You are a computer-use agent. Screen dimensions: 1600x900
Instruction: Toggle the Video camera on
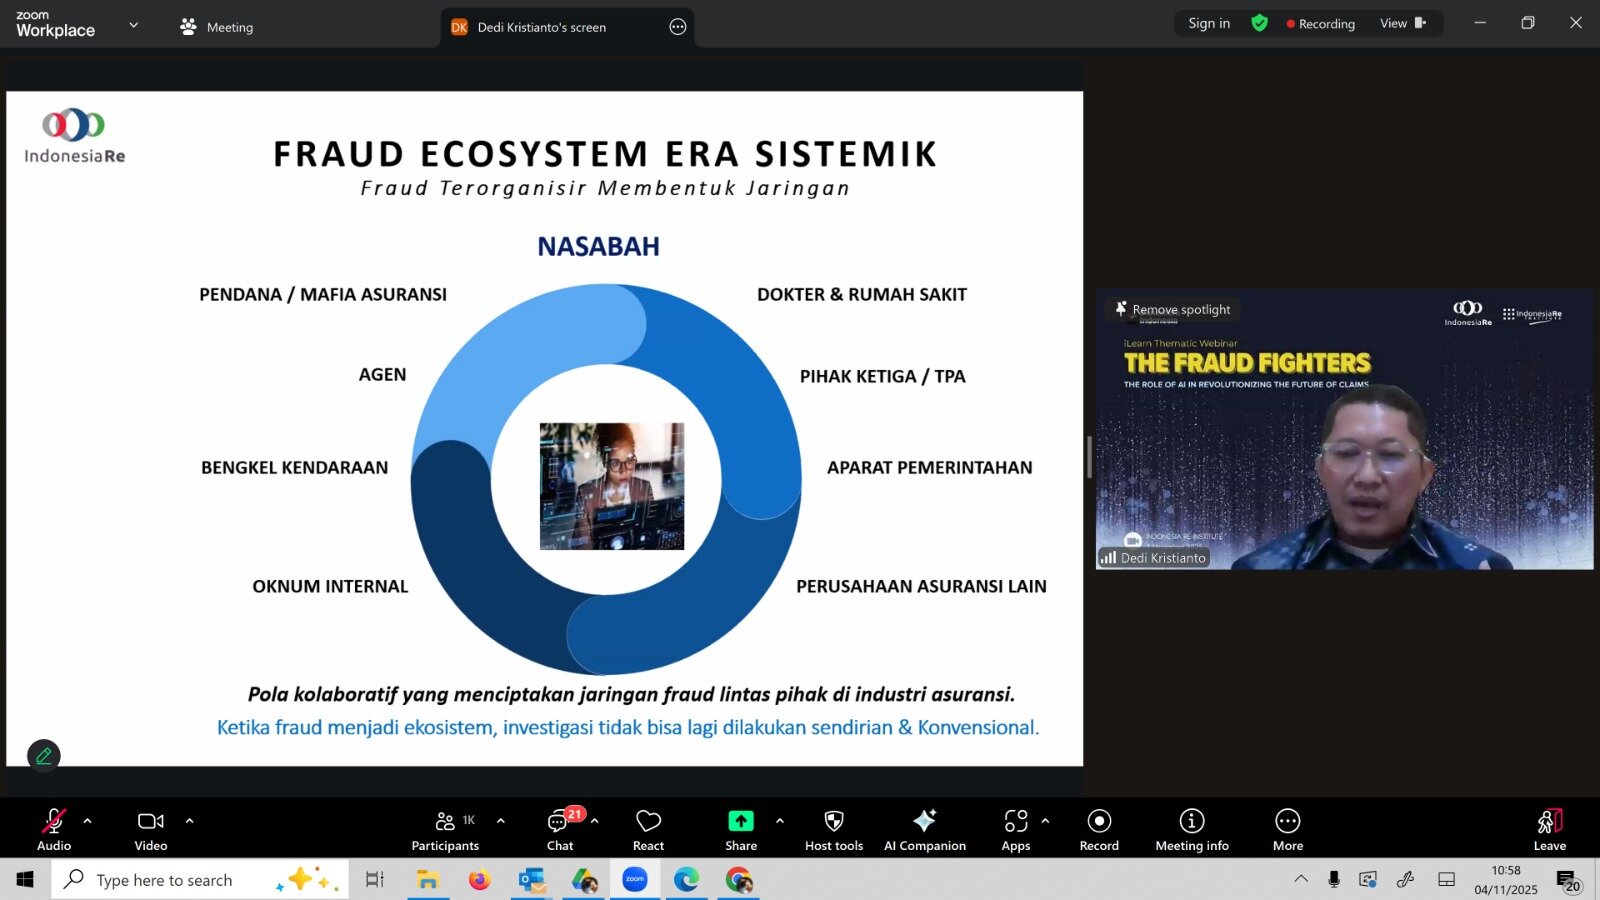151,830
